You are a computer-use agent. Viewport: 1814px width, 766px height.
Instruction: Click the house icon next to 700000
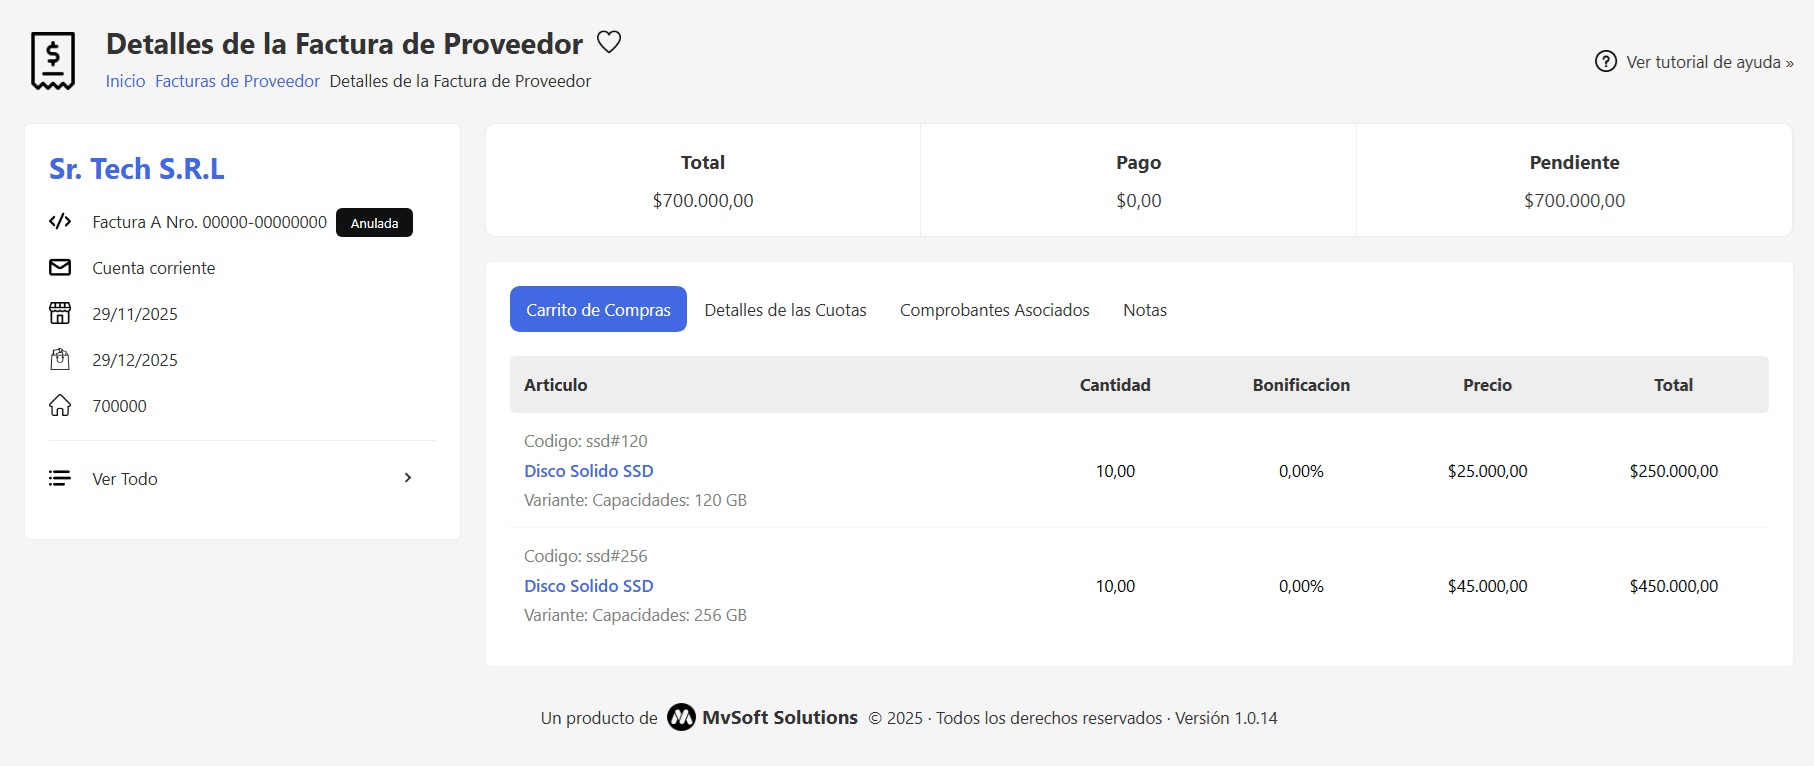[x=60, y=406]
